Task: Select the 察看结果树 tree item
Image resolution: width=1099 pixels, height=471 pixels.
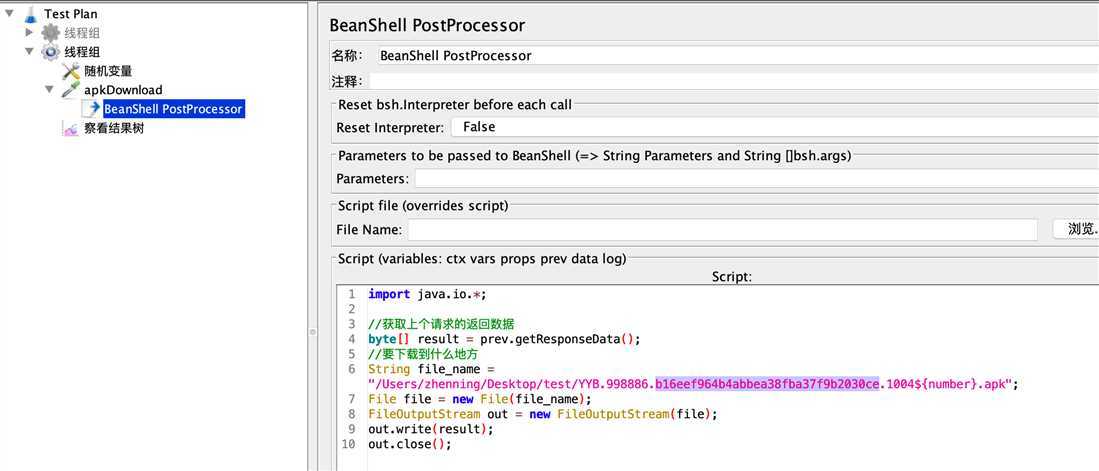Action: click(x=114, y=128)
